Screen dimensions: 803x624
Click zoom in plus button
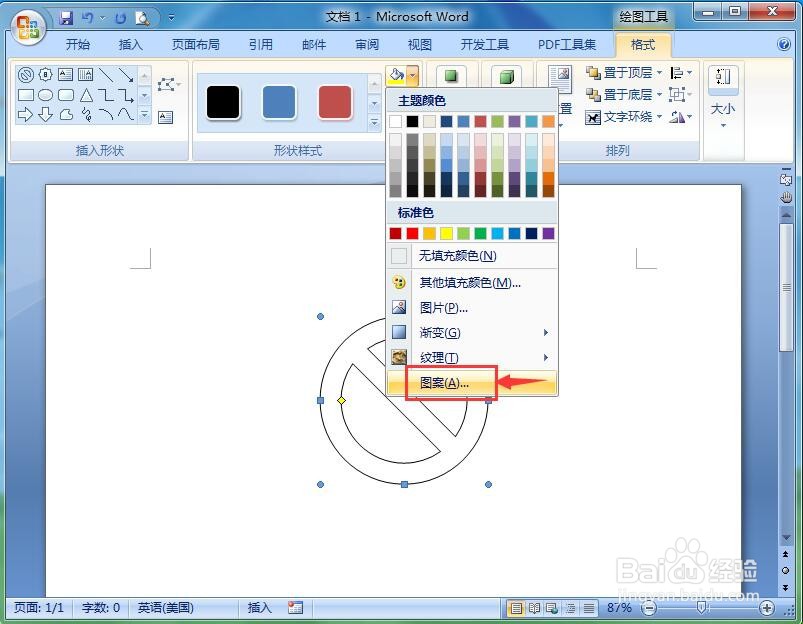pos(767,608)
